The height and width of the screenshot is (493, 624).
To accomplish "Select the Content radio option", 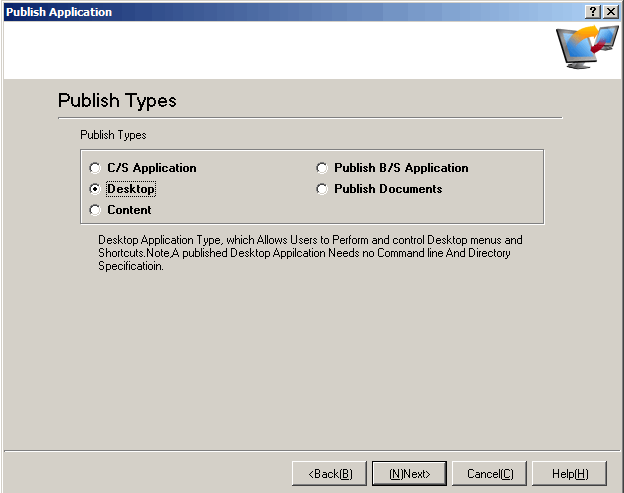I will click(x=96, y=210).
